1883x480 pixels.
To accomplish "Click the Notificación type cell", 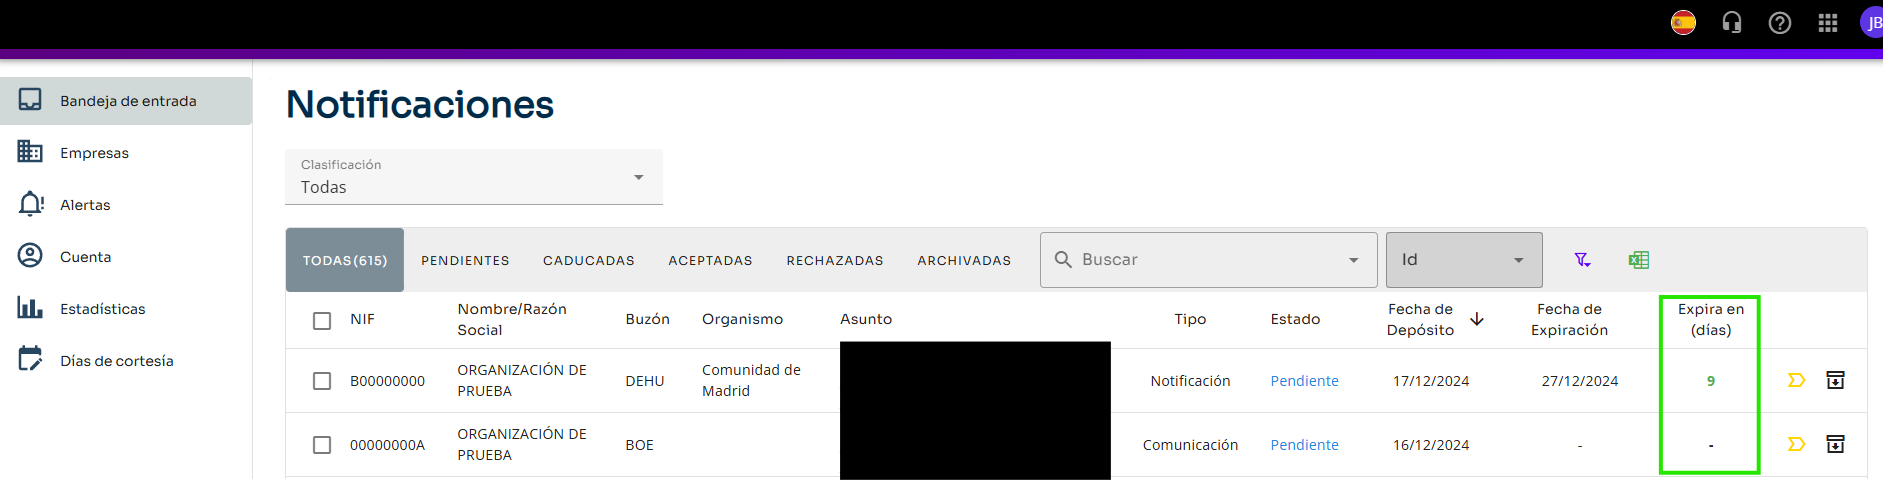I will pos(1190,381).
